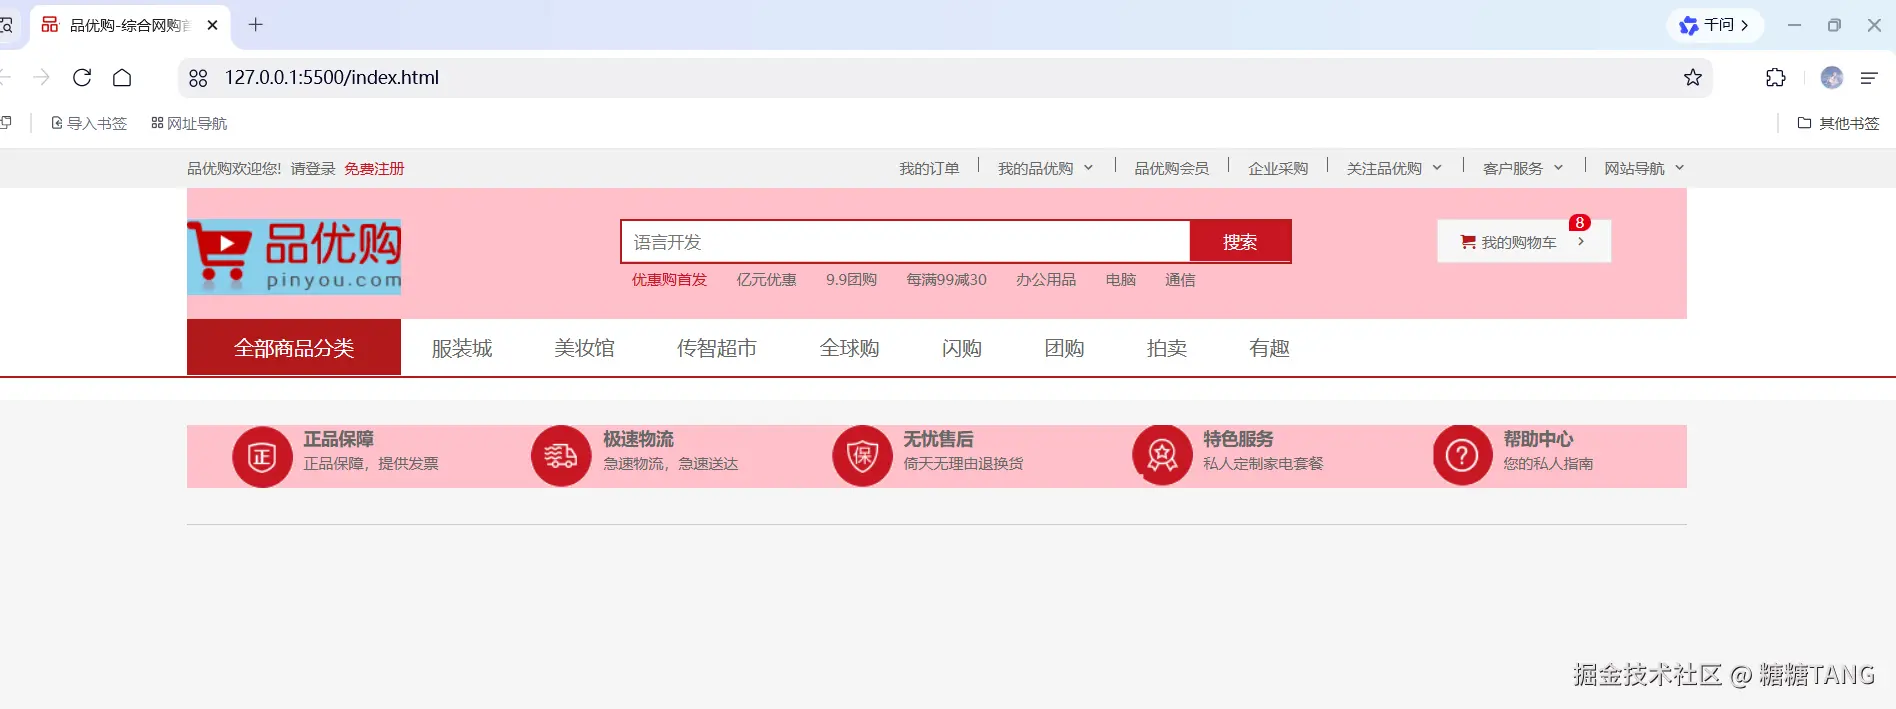The image size is (1896, 709).
Task: Click the site info icon in address bar
Action: [x=198, y=77]
